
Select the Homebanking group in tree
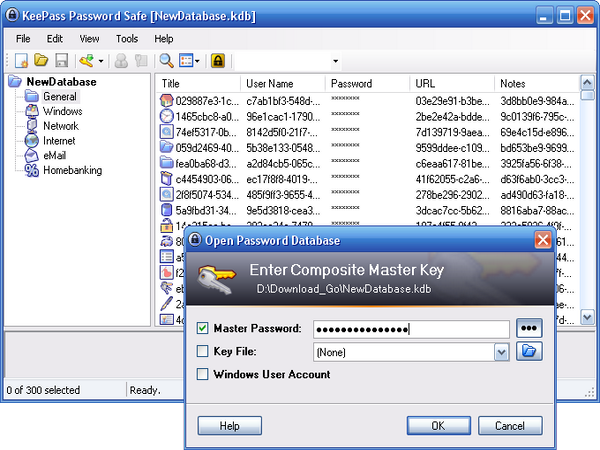[71, 170]
